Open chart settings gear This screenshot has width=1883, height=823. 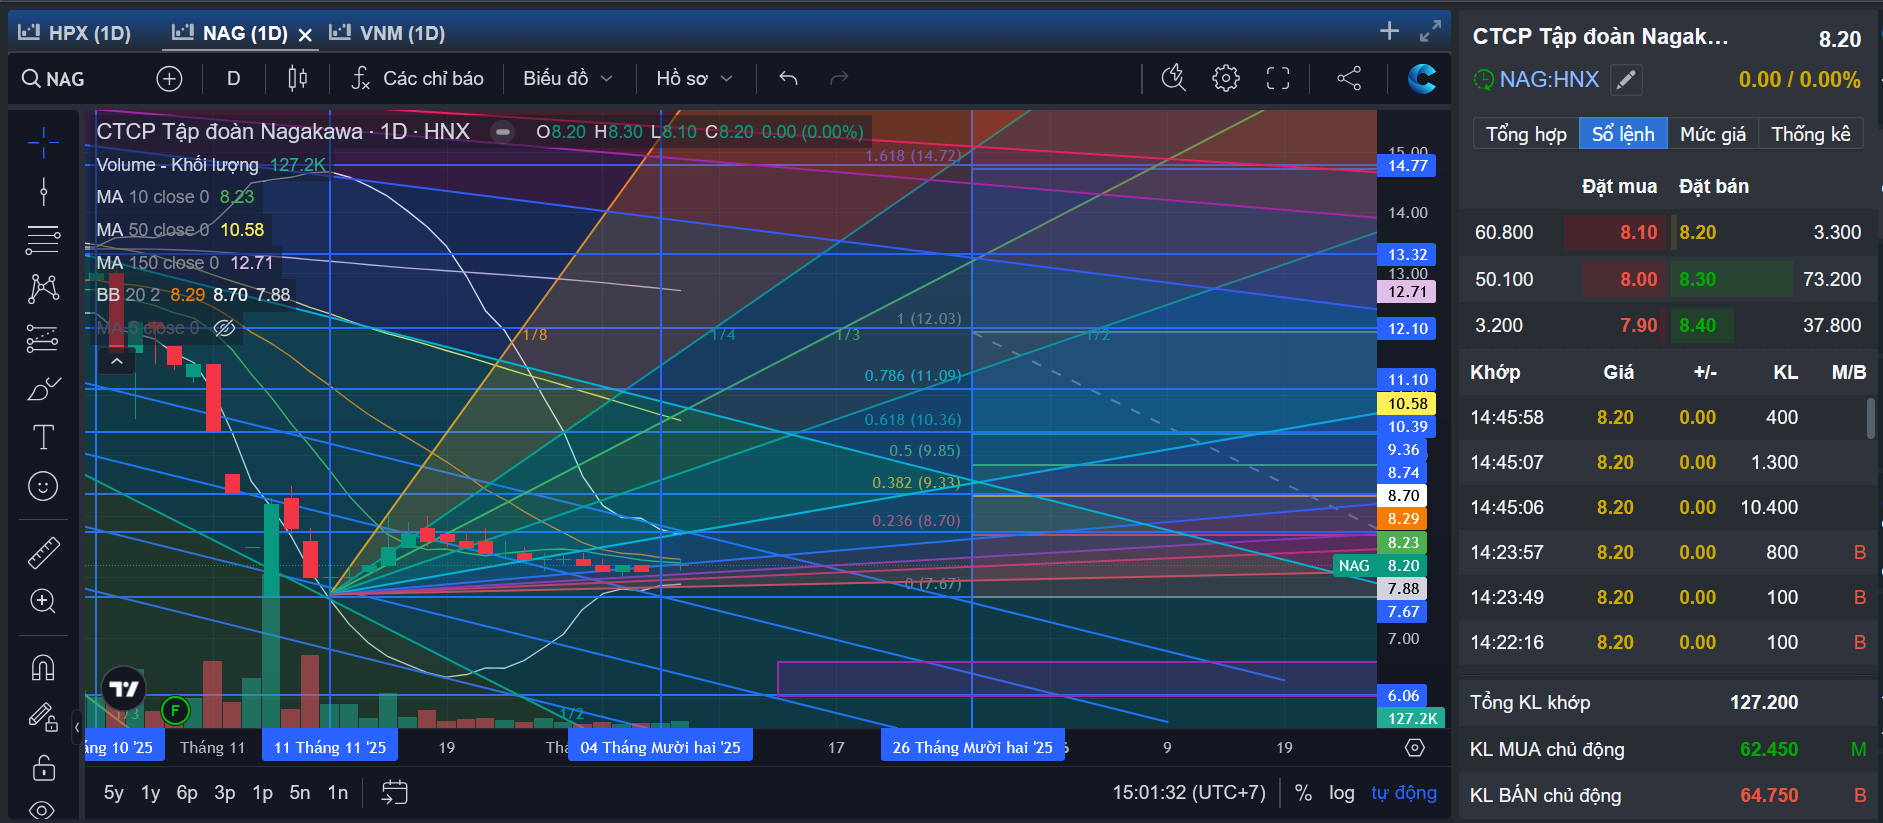click(x=1226, y=78)
